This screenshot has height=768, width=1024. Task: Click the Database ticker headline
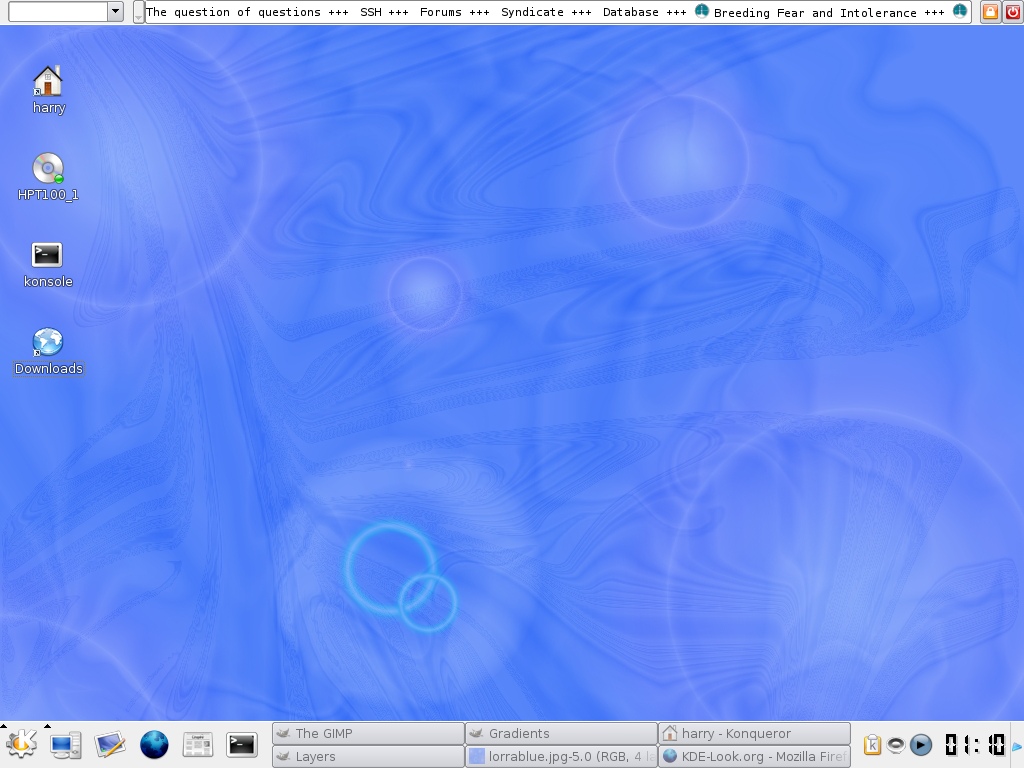coord(631,12)
